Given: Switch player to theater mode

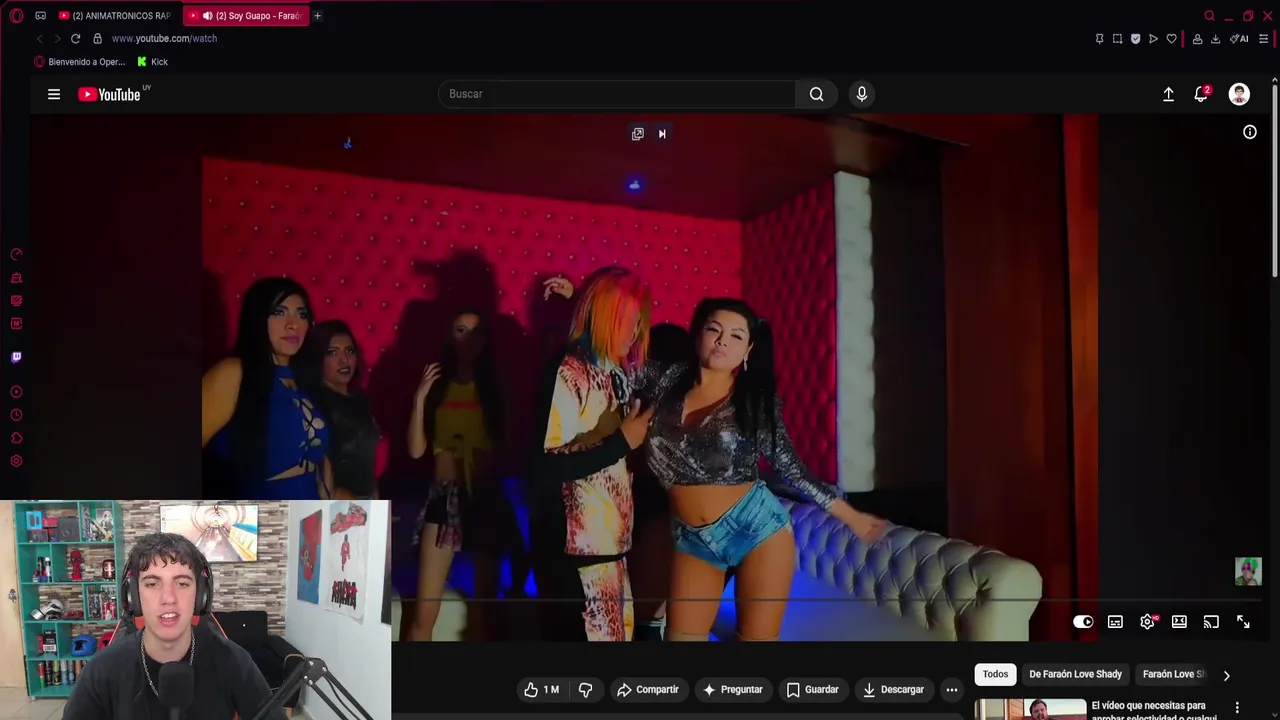Looking at the screenshot, I should pyautogui.click(x=1179, y=622).
